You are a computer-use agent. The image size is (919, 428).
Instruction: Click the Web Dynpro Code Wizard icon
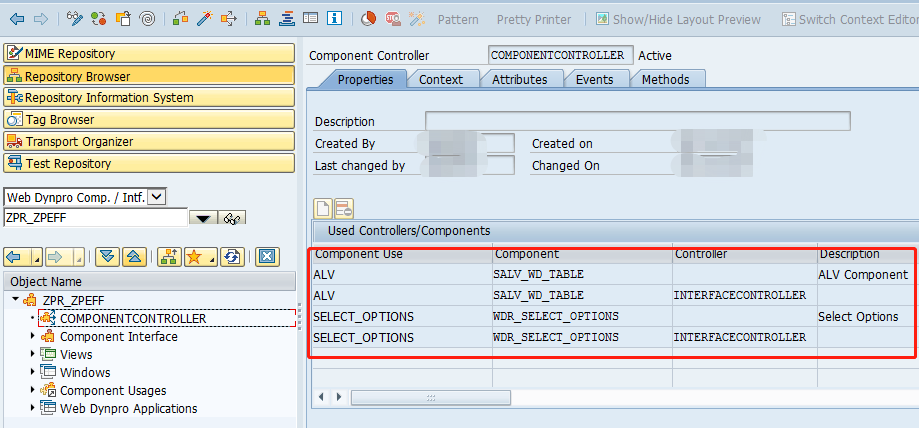click(417, 19)
